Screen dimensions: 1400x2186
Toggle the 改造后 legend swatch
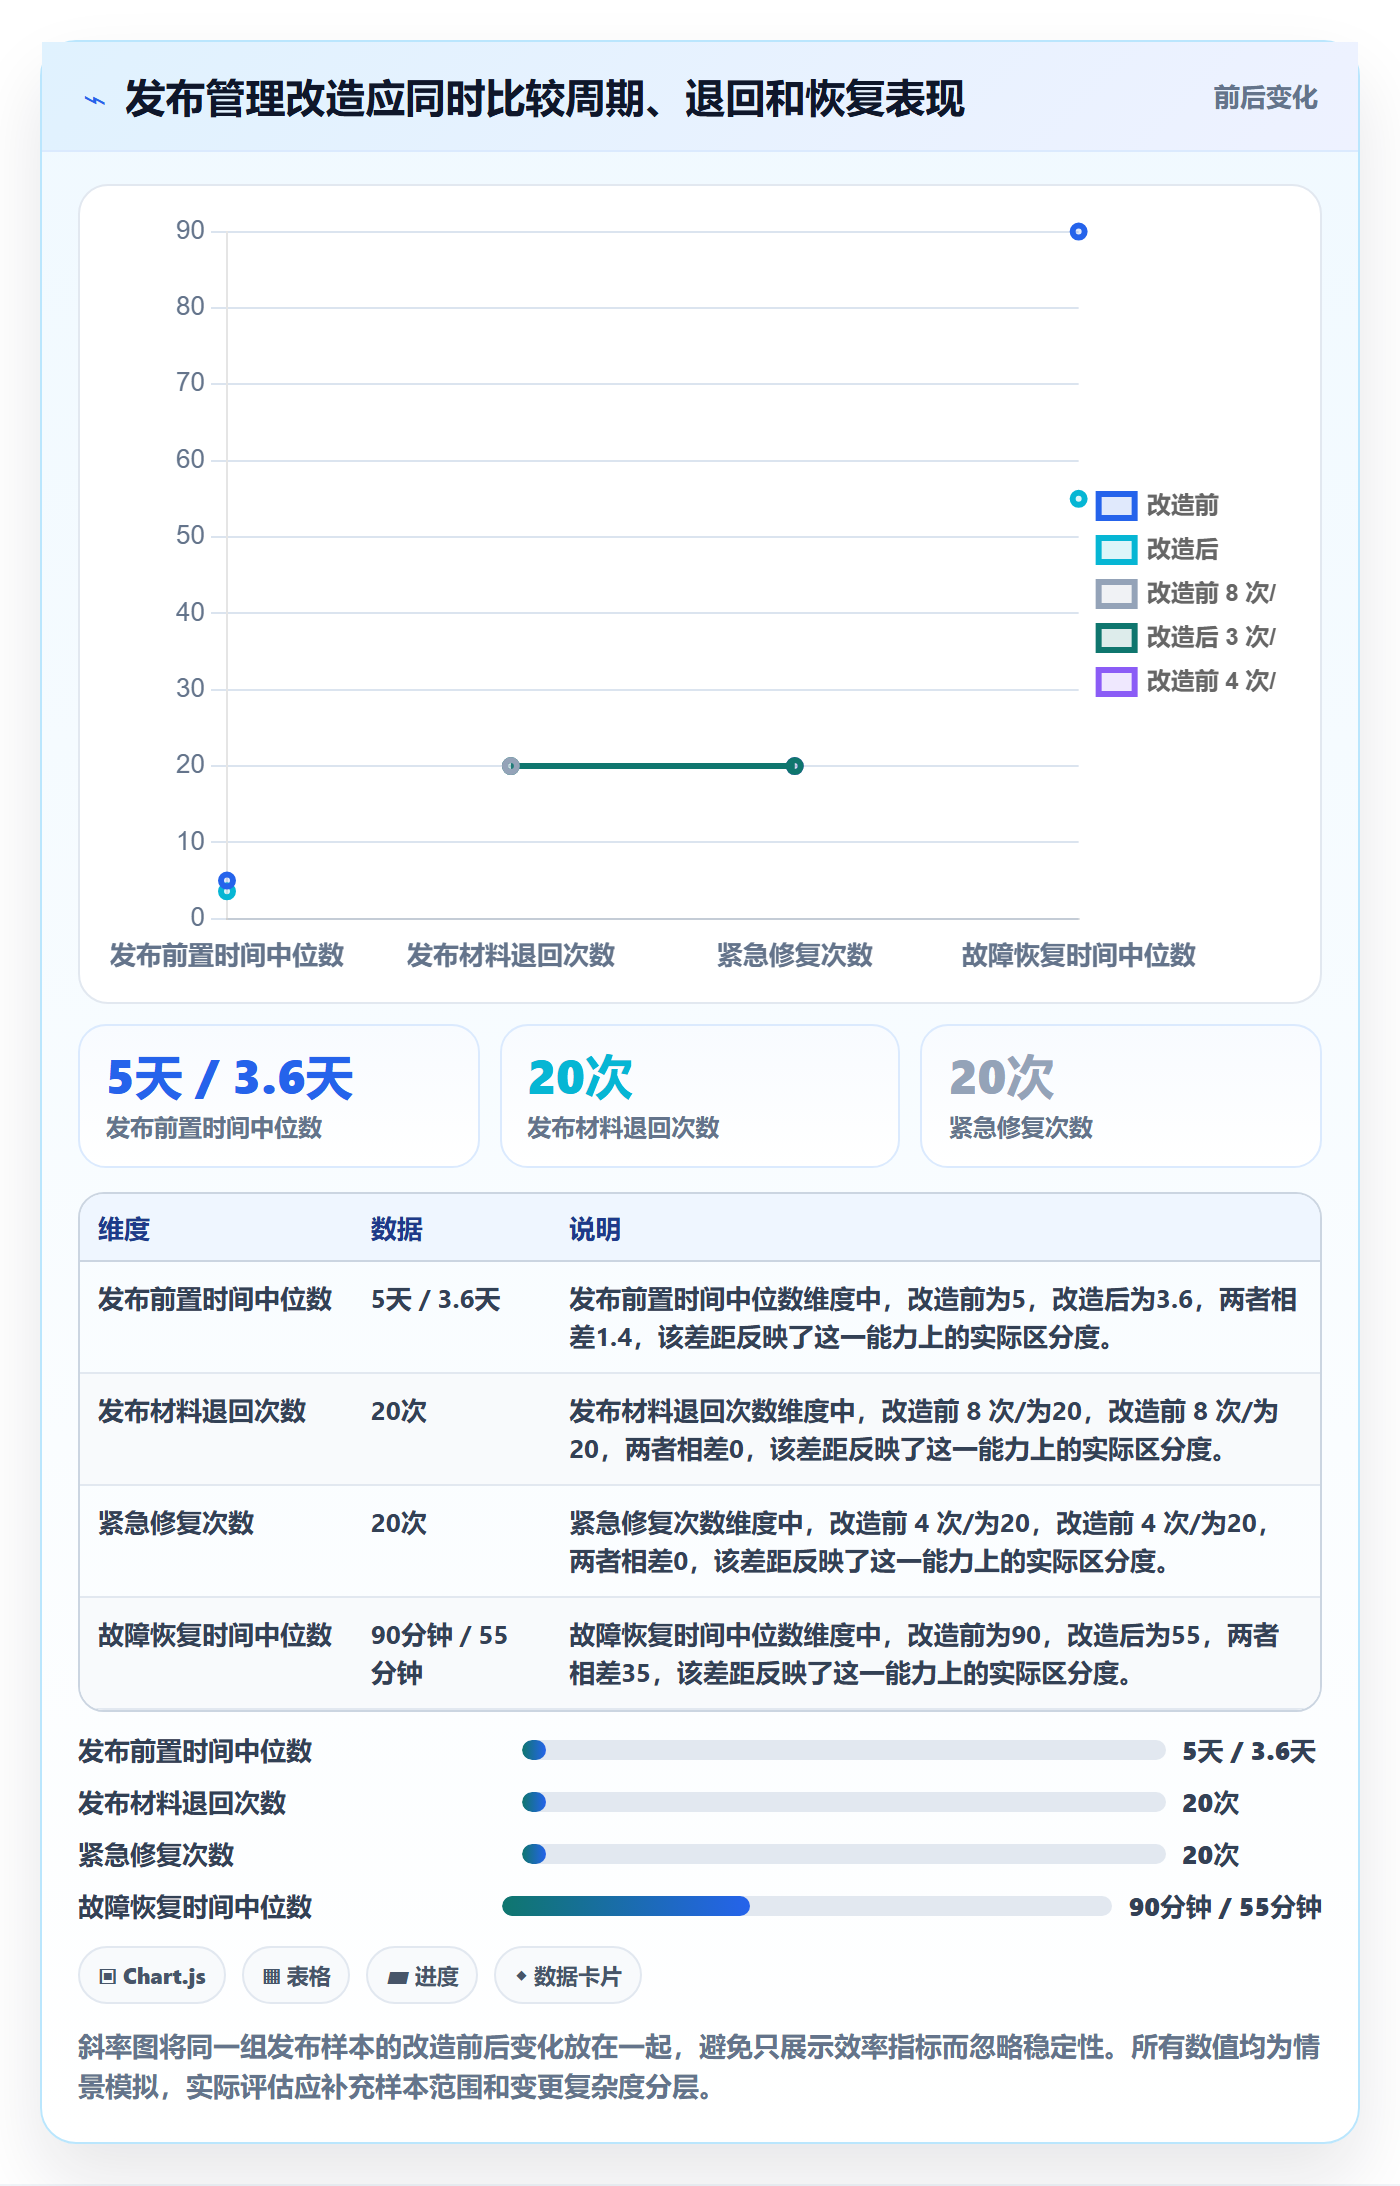1116,550
